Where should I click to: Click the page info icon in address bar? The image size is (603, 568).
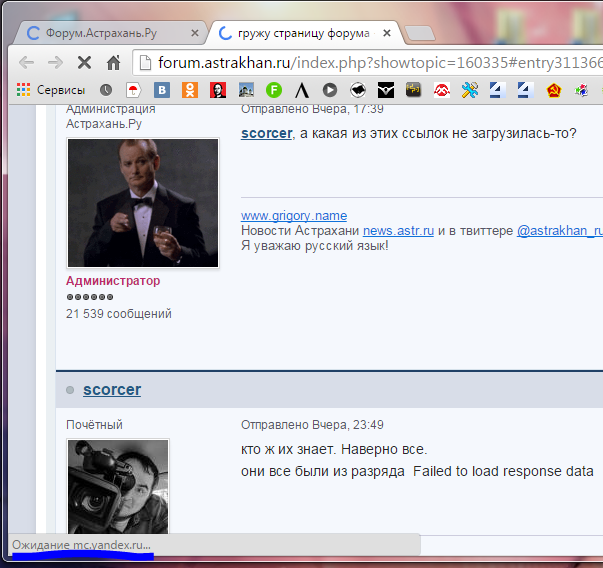point(145,62)
